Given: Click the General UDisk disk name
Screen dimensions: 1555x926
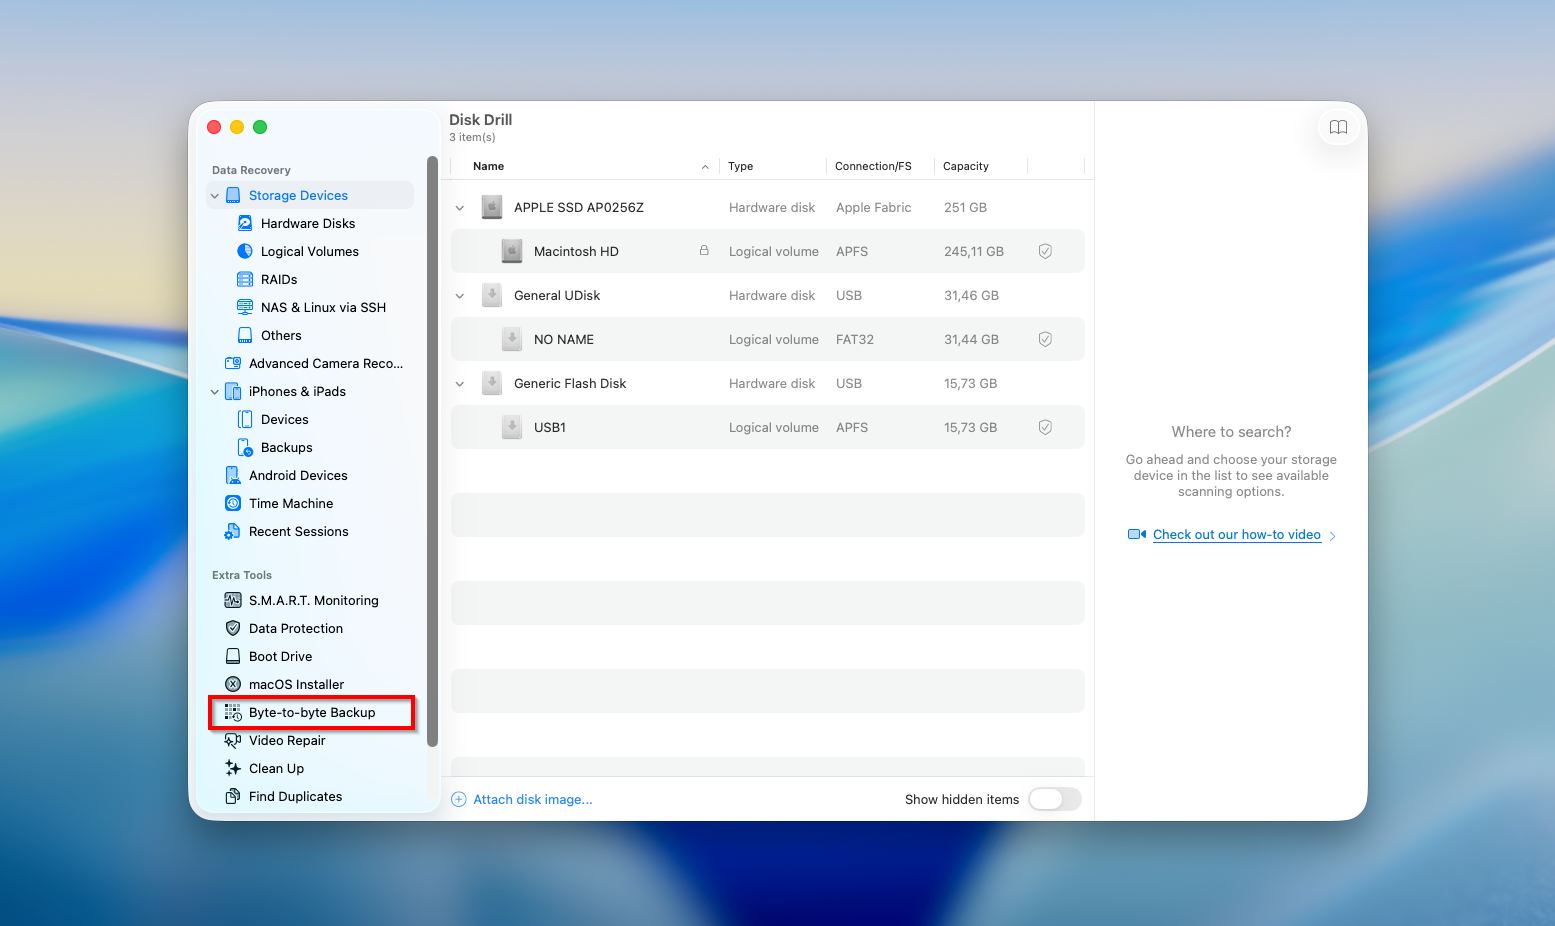Looking at the screenshot, I should click(x=557, y=295).
